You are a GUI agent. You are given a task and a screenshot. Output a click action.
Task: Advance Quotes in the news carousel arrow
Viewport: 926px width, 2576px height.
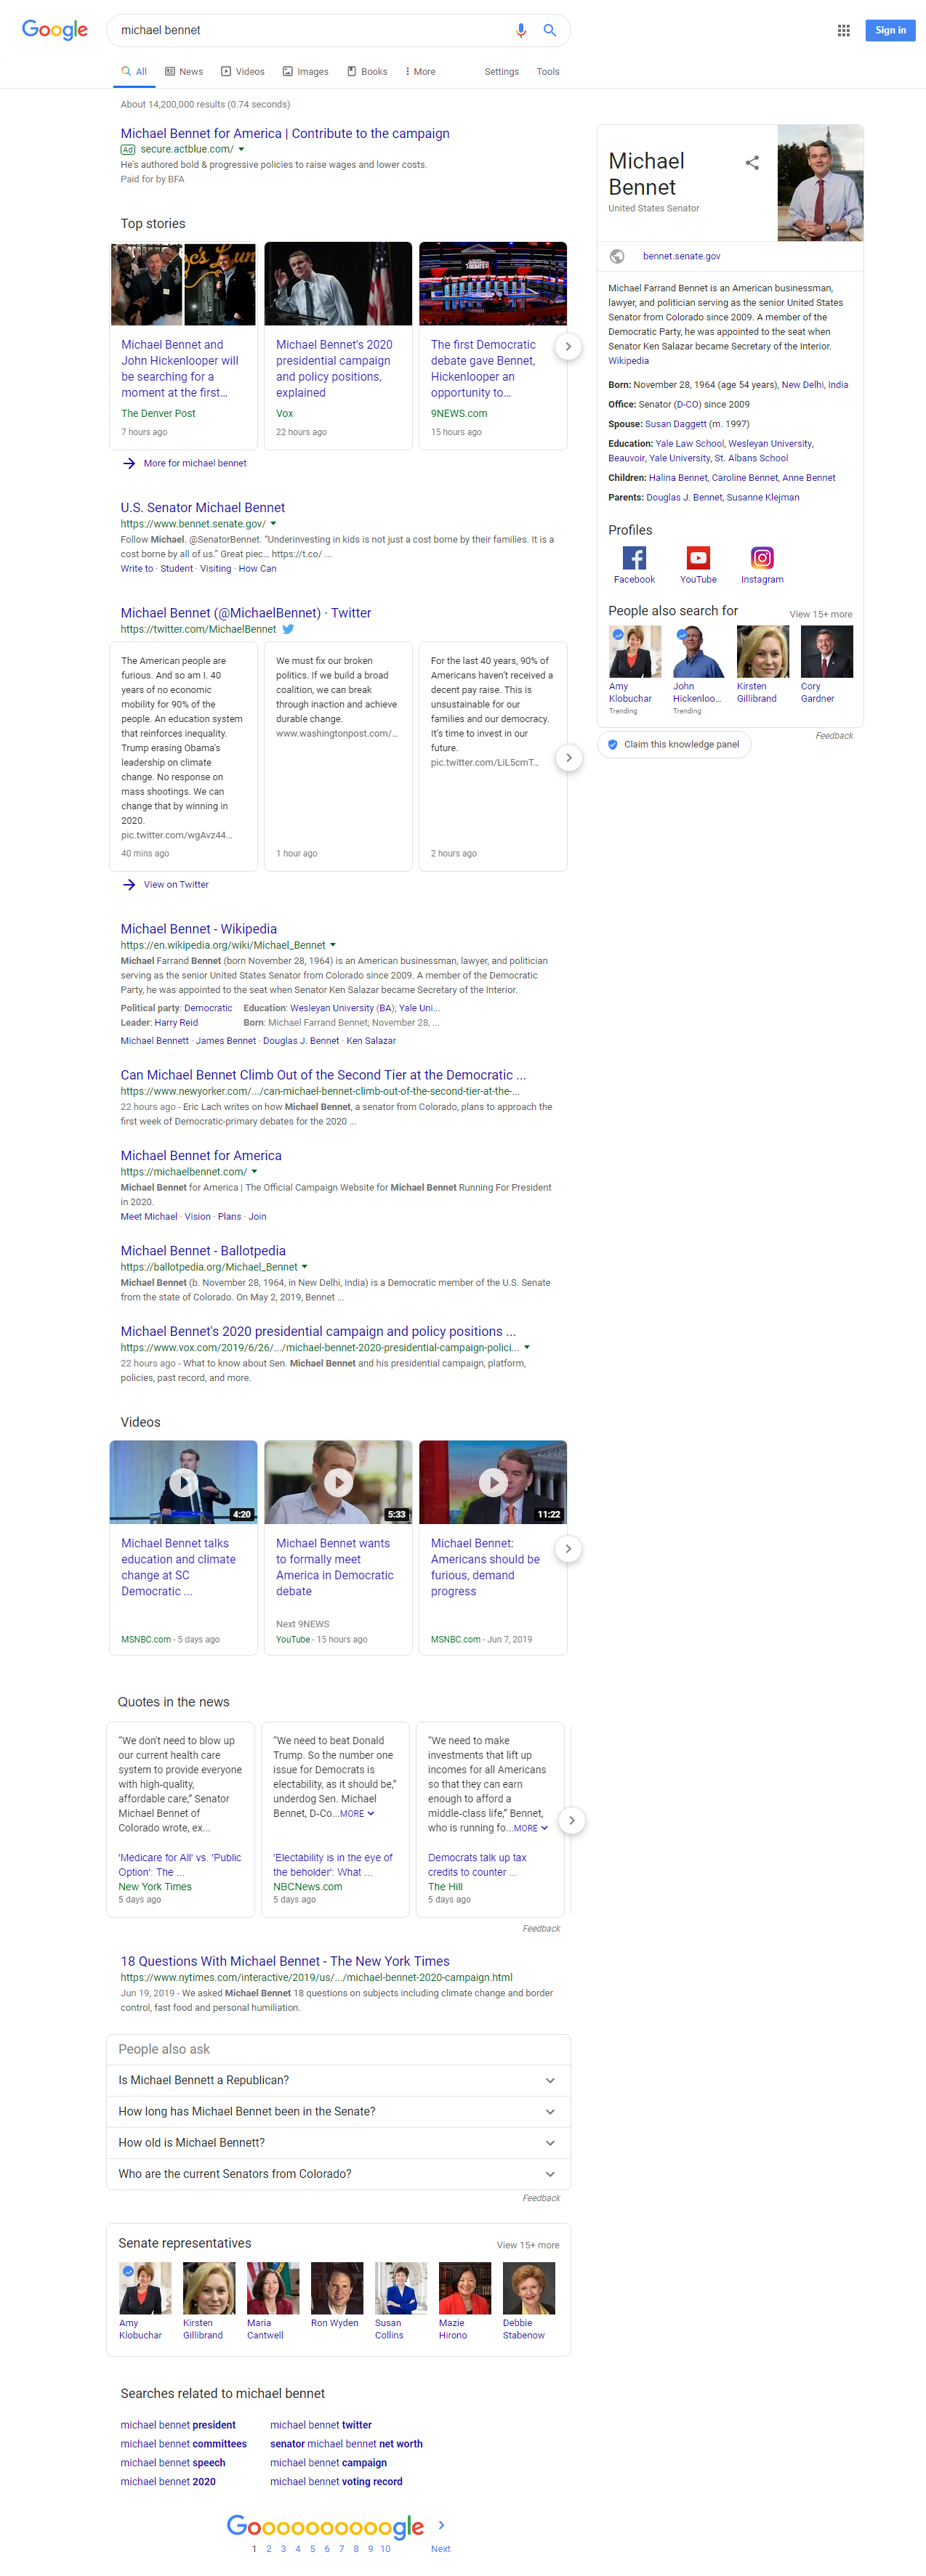(x=571, y=1819)
